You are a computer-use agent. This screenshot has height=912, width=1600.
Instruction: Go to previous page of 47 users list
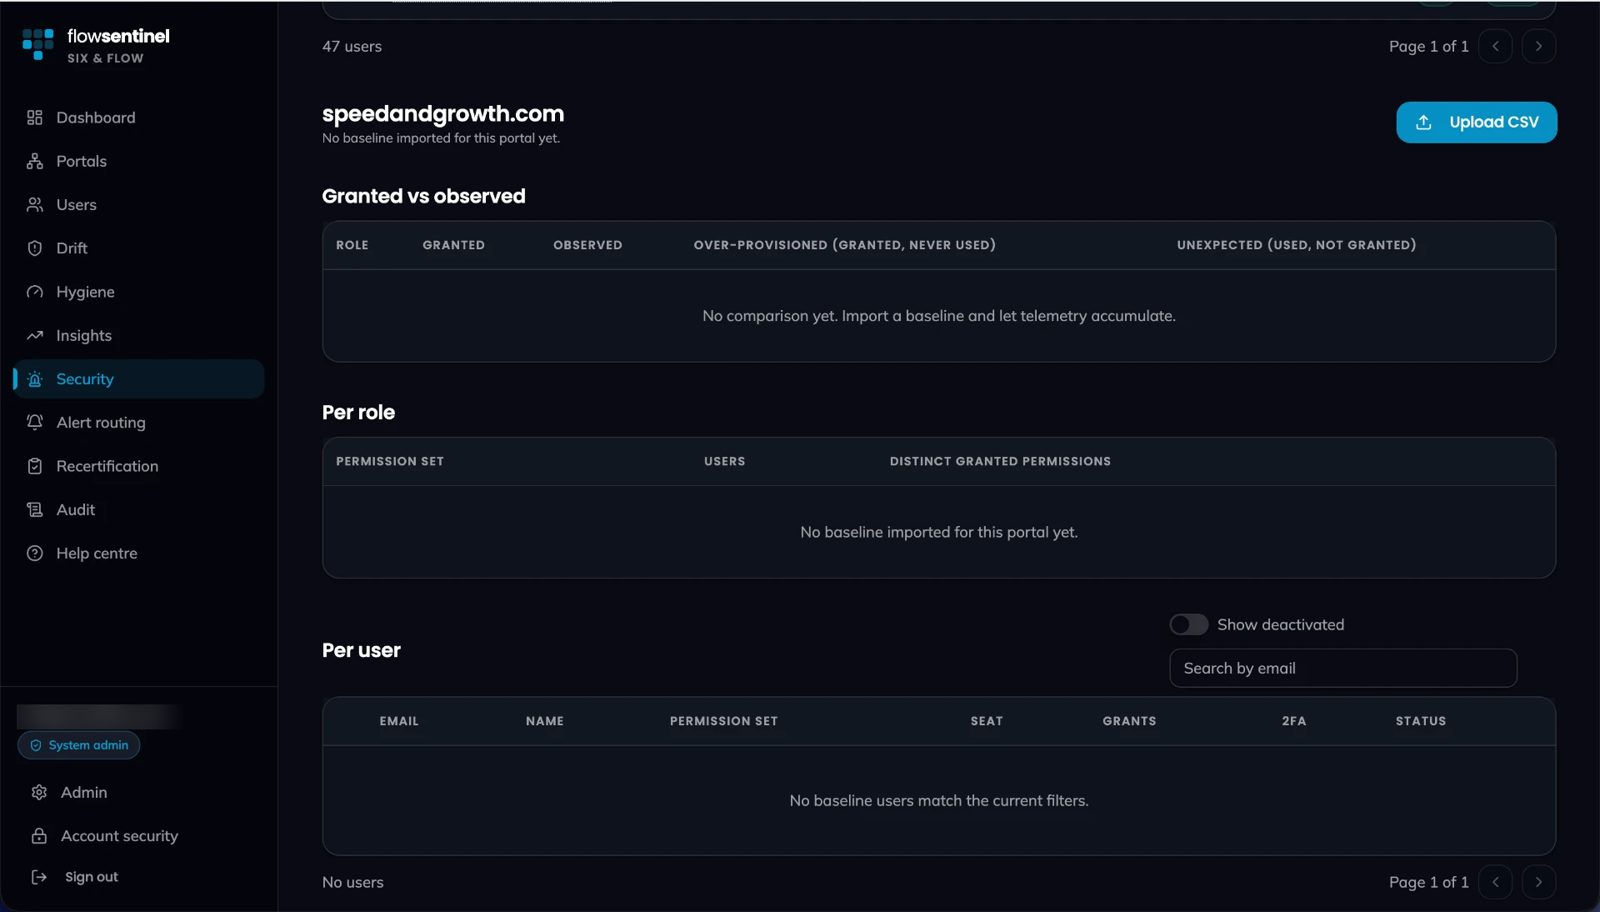[1495, 46]
